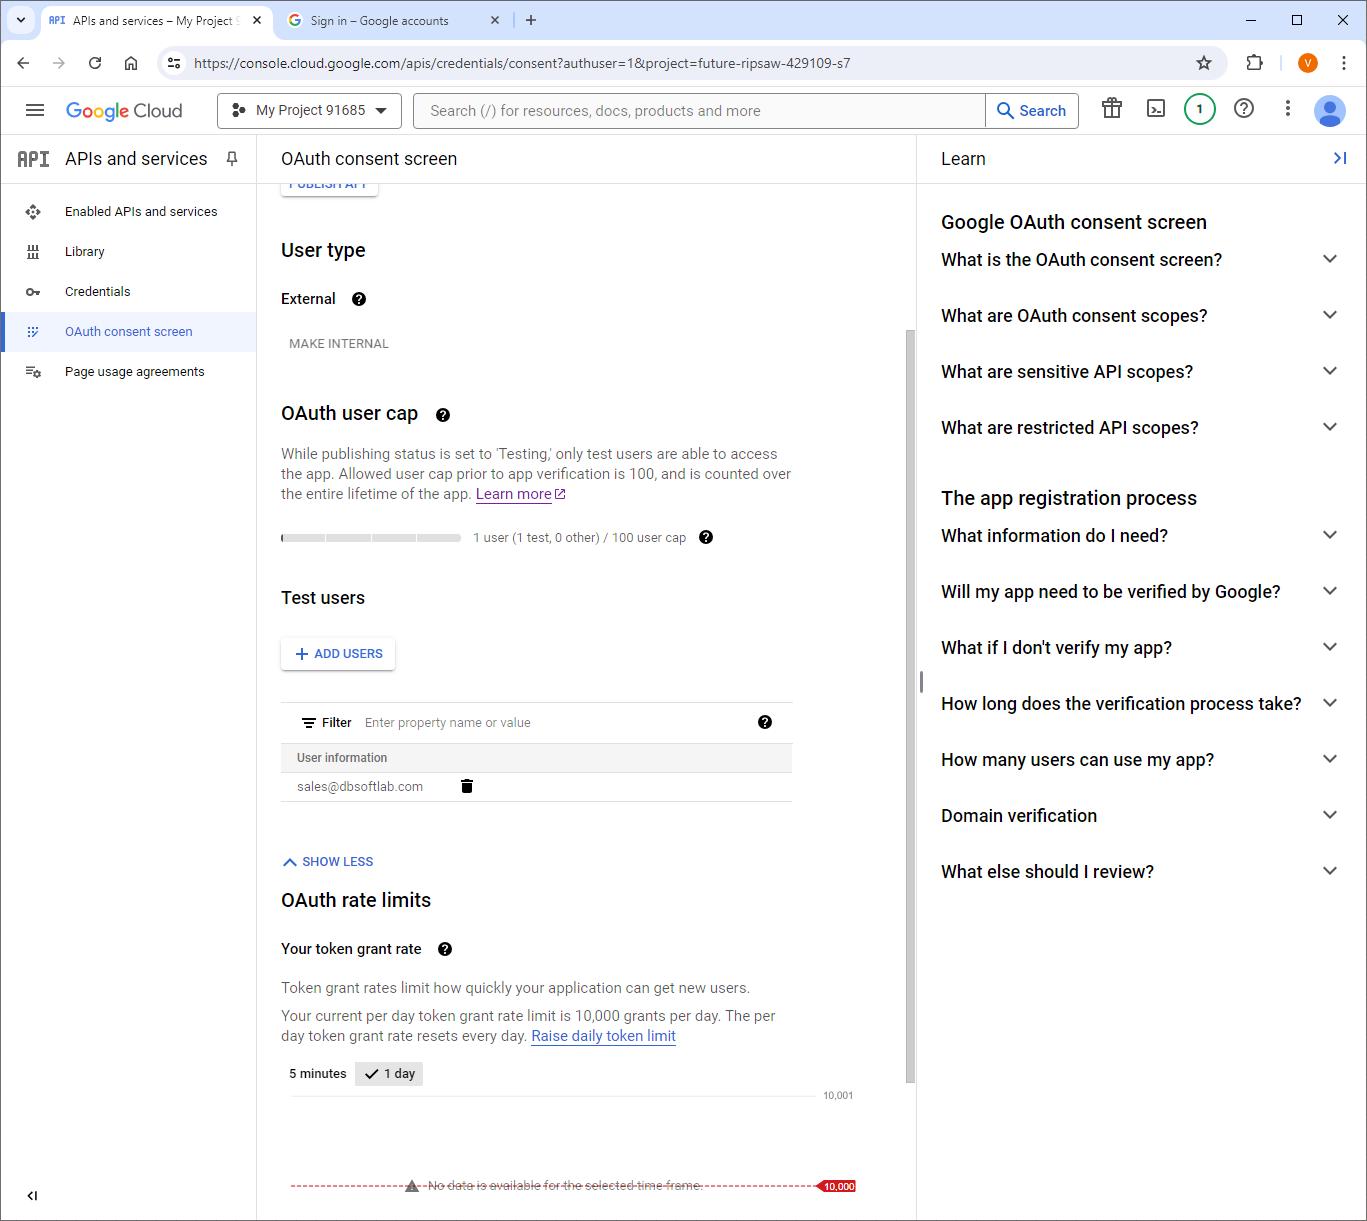Image resolution: width=1367 pixels, height=1221 pixels.
Task: Collapse section with SHOW LESS
Action: point(328,862)
